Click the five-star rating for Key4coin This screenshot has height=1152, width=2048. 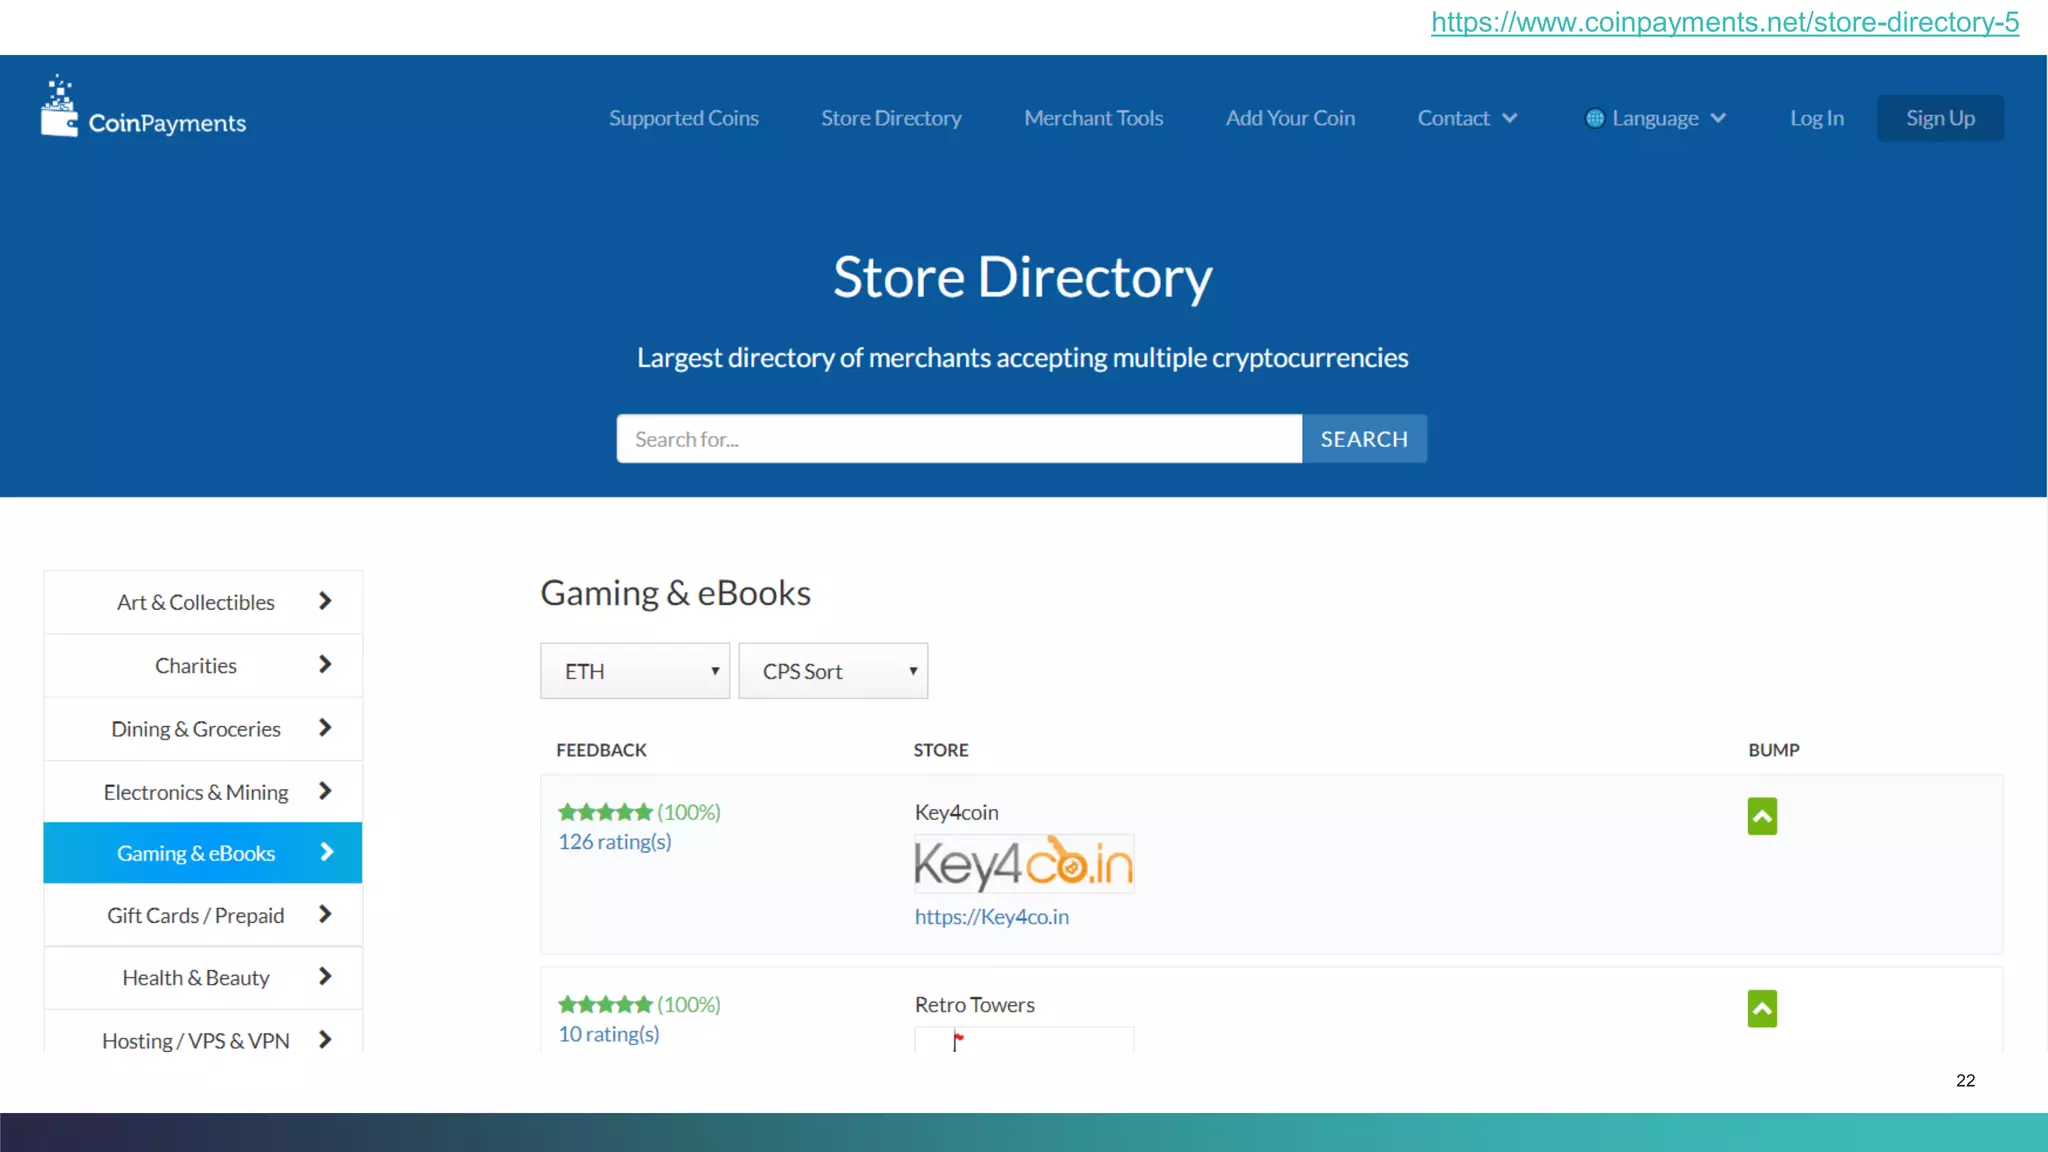click(x=605, y=812)
